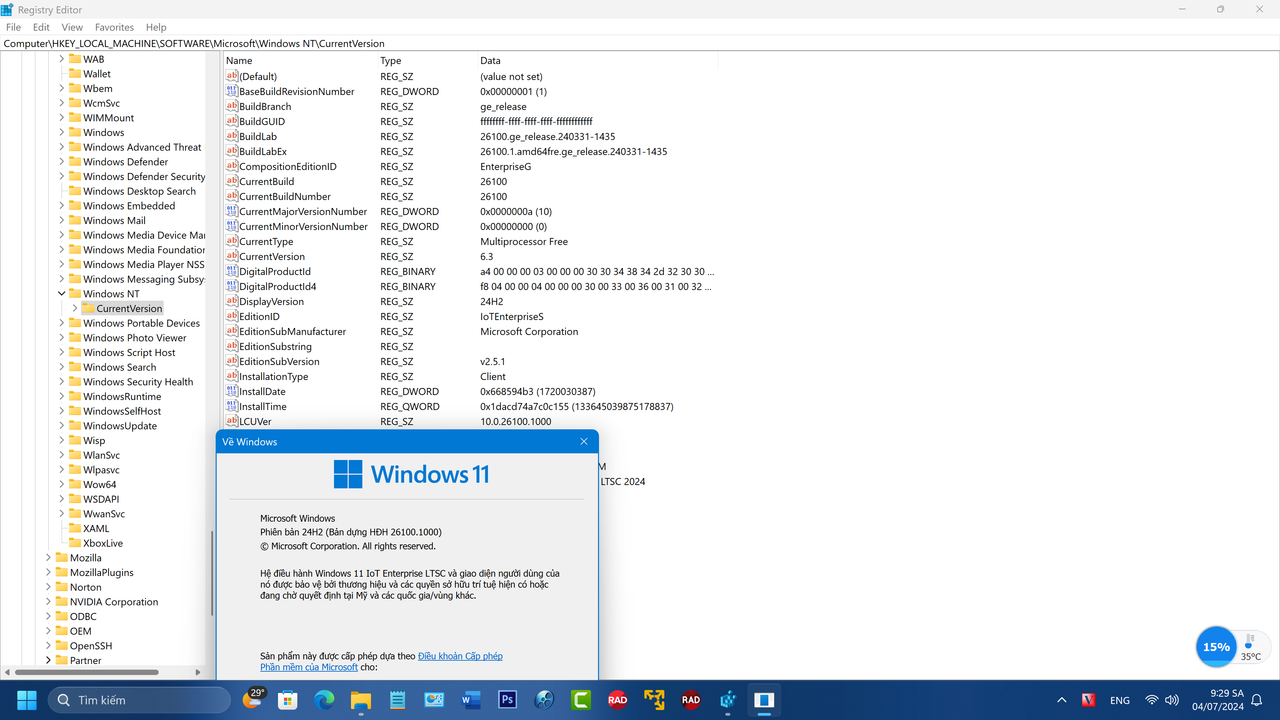Open Microsoft Store from the taskbar
Viewport: 1280px width, 720px height.
click(288, 700)
